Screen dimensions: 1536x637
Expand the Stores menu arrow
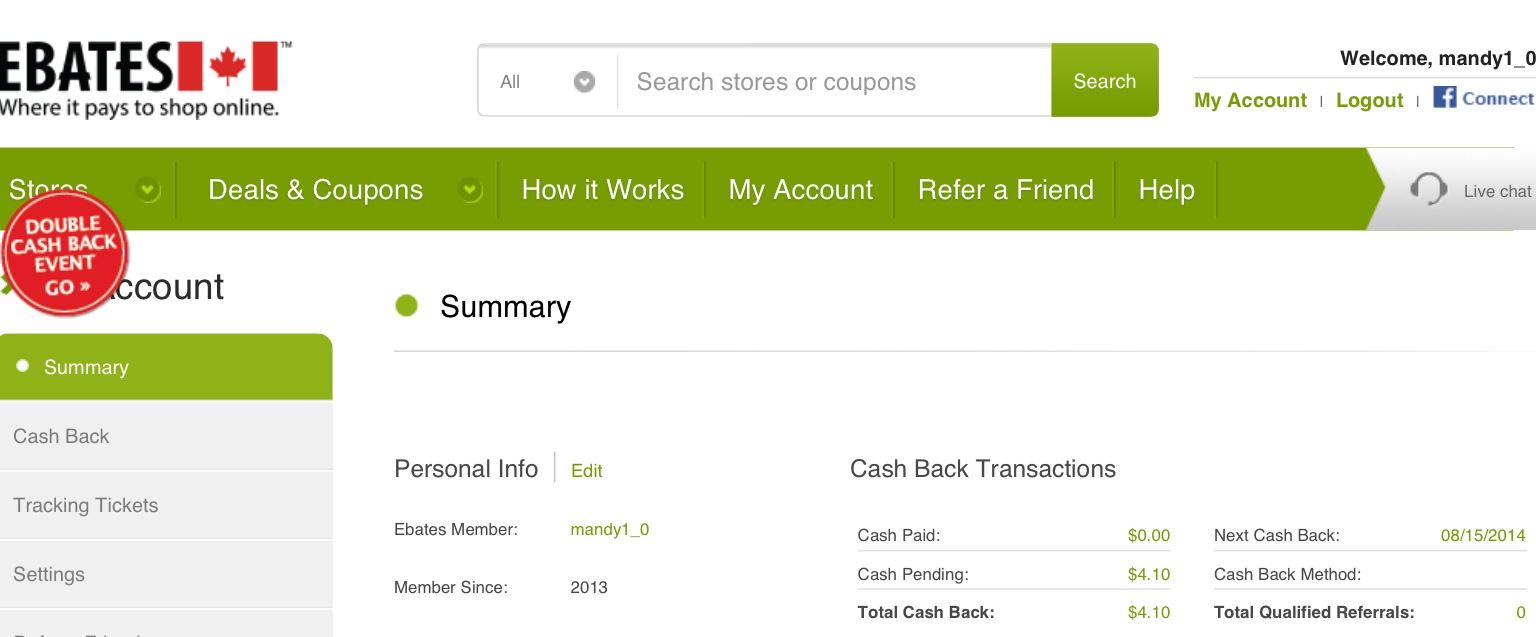coord(148,189)
